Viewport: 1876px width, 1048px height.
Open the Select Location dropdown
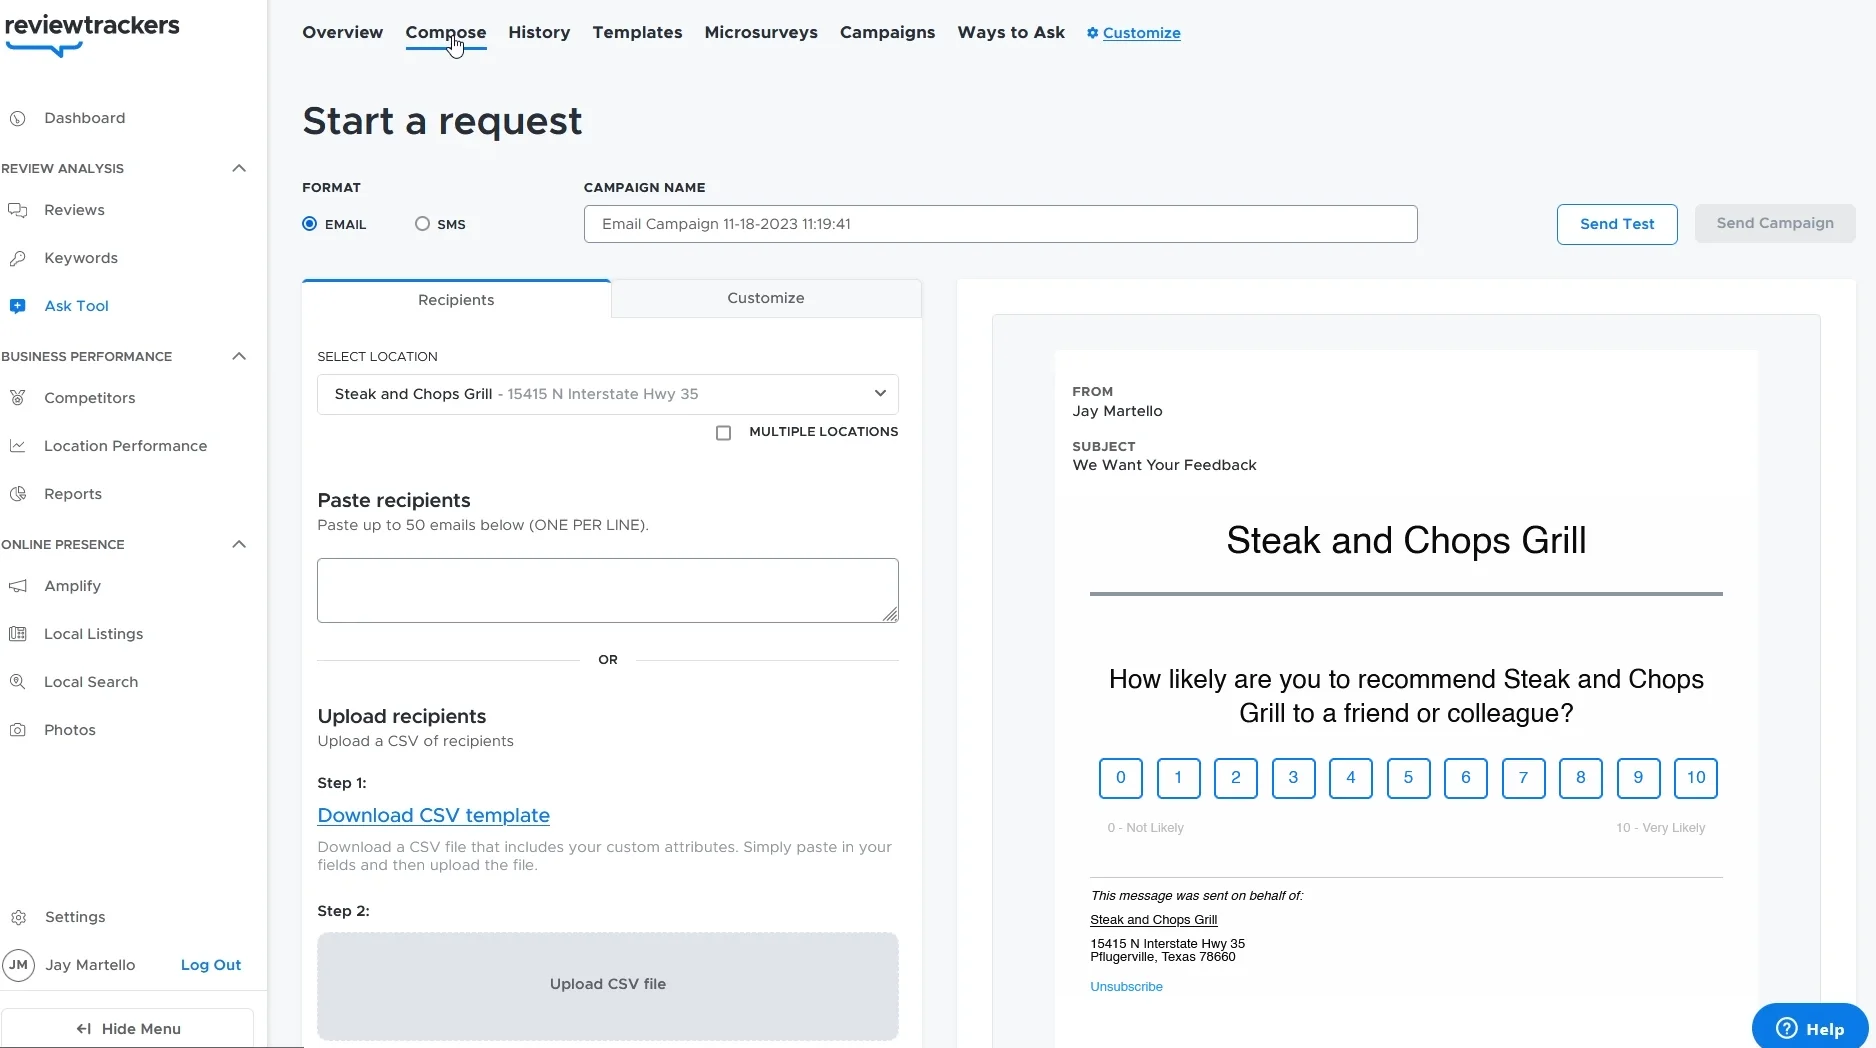(x=607, y=394)
